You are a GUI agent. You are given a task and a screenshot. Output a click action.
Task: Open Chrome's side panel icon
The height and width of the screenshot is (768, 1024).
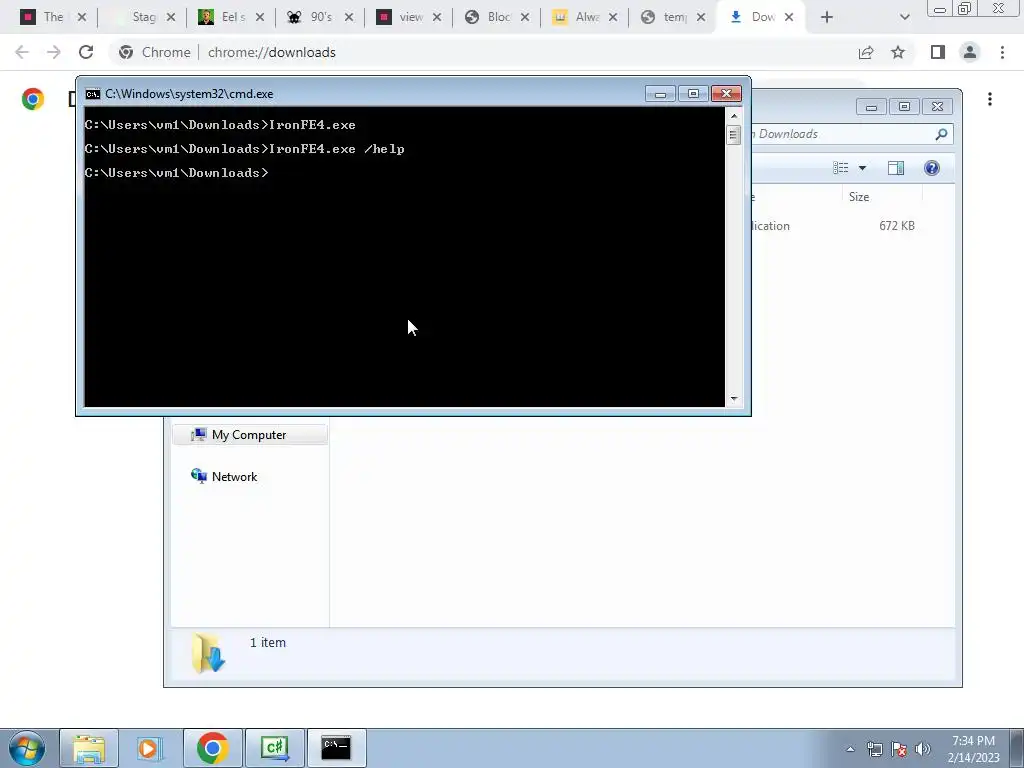point(938,52)
